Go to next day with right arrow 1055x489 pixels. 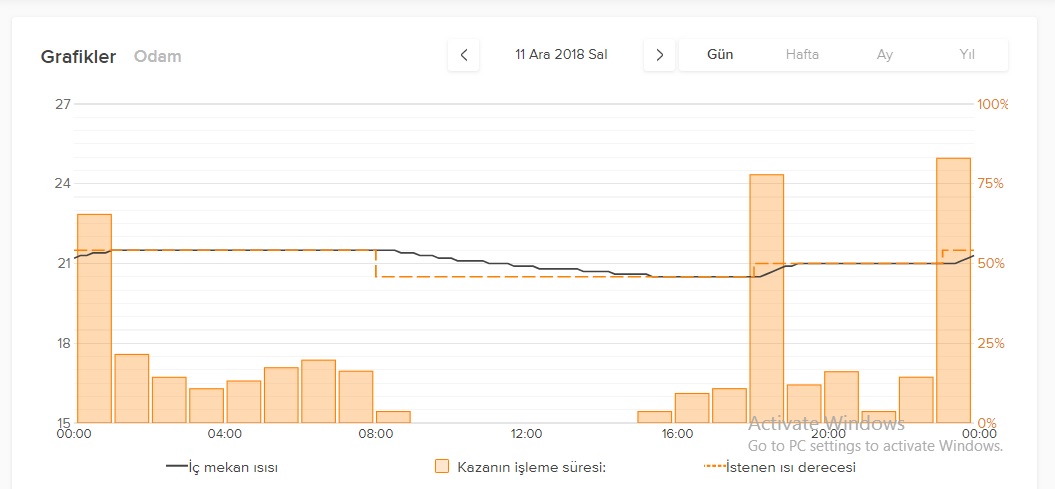(x=659, y=55)
